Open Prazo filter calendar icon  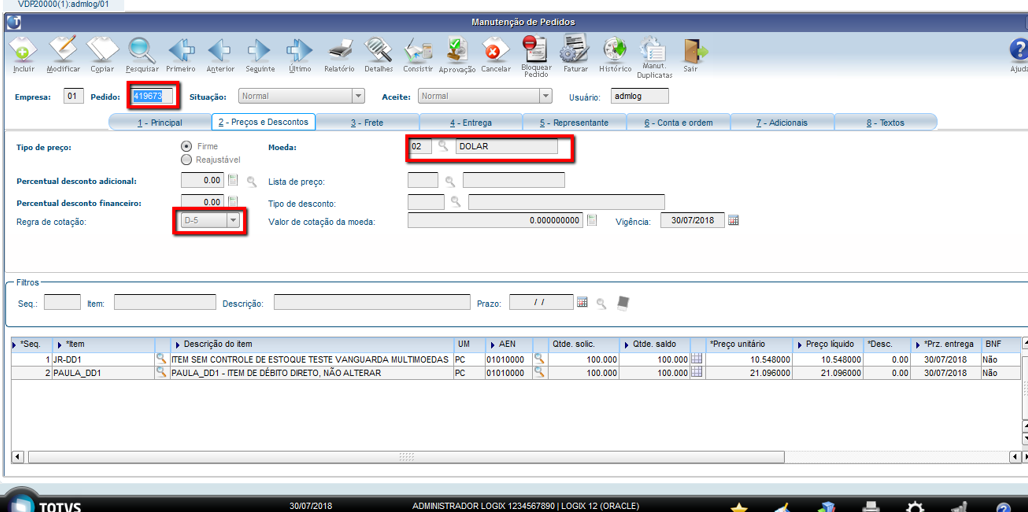[582, 302]
